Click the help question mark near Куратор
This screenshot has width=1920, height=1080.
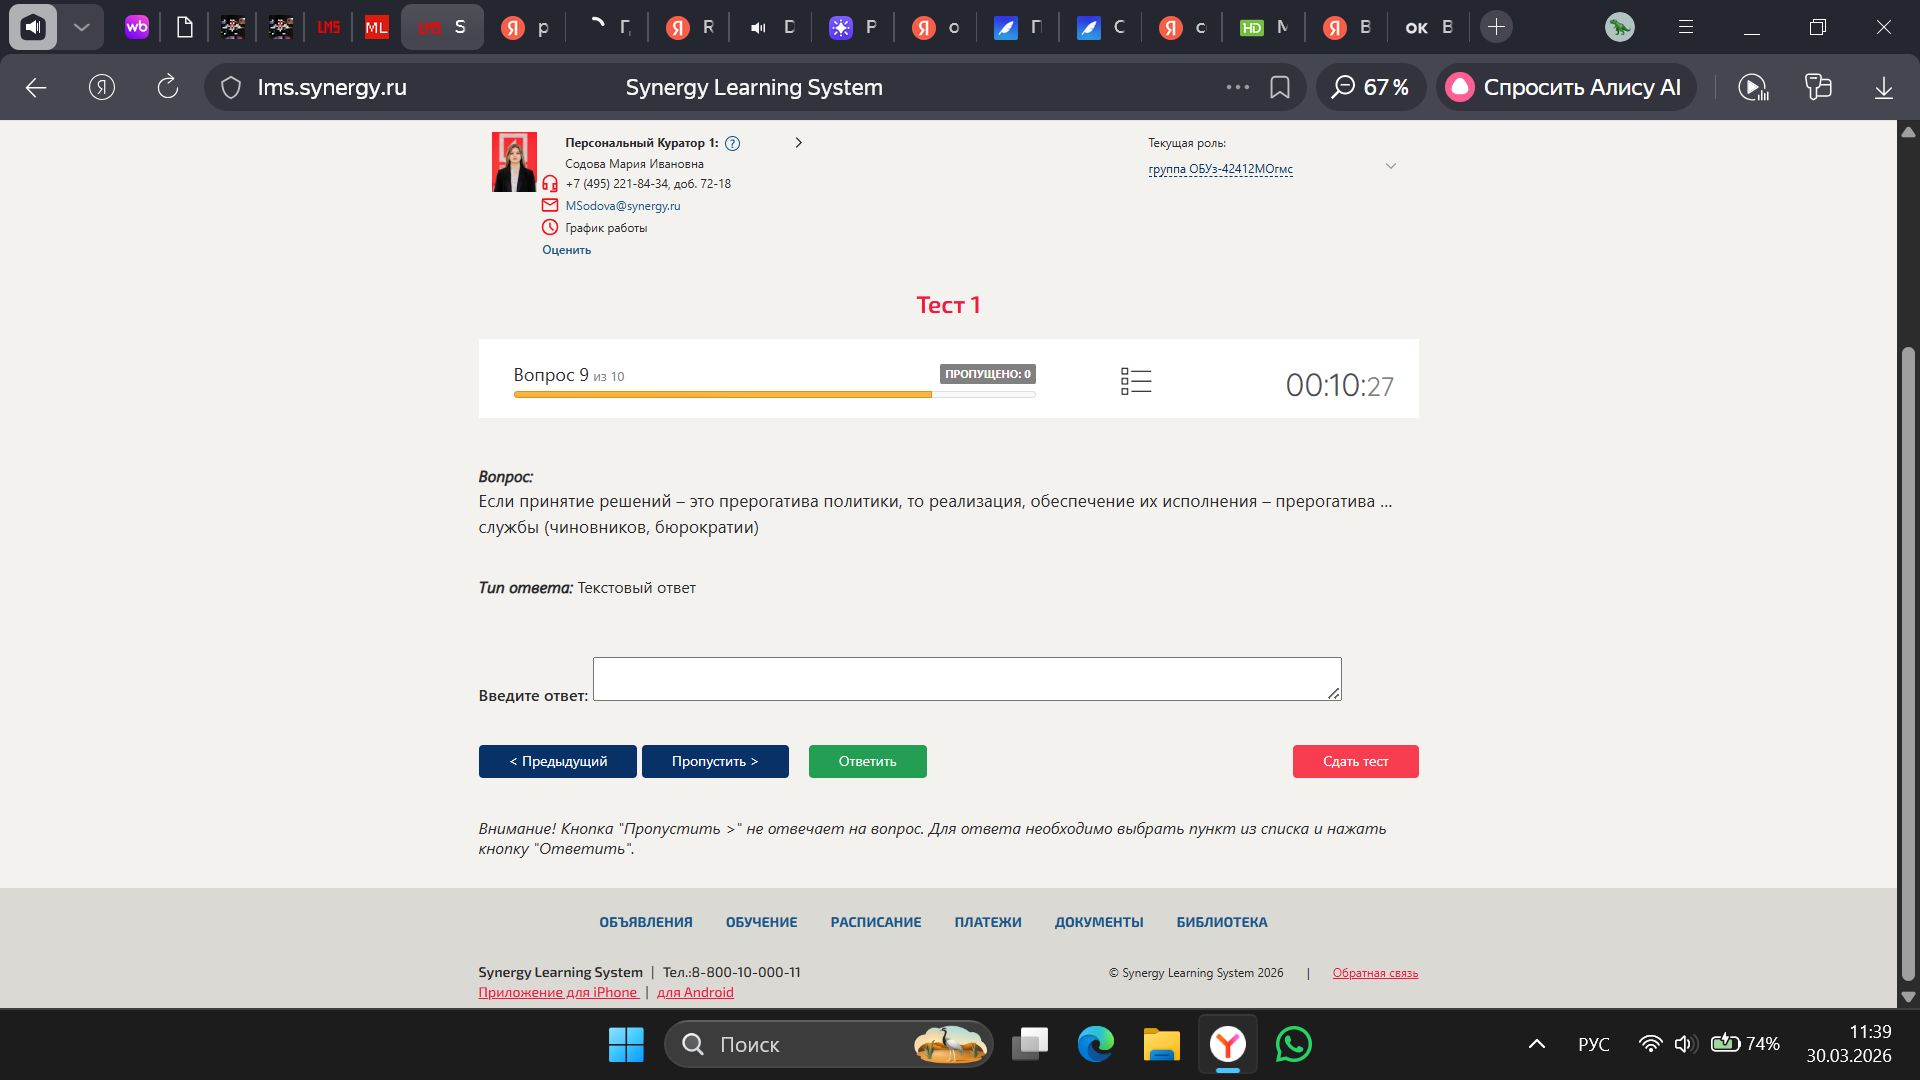(732, 143)
